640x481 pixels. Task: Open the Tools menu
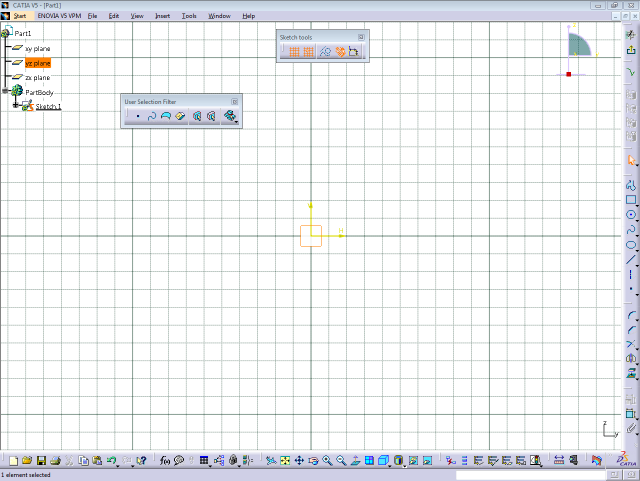pyautogui.click(x=189, y=16)
